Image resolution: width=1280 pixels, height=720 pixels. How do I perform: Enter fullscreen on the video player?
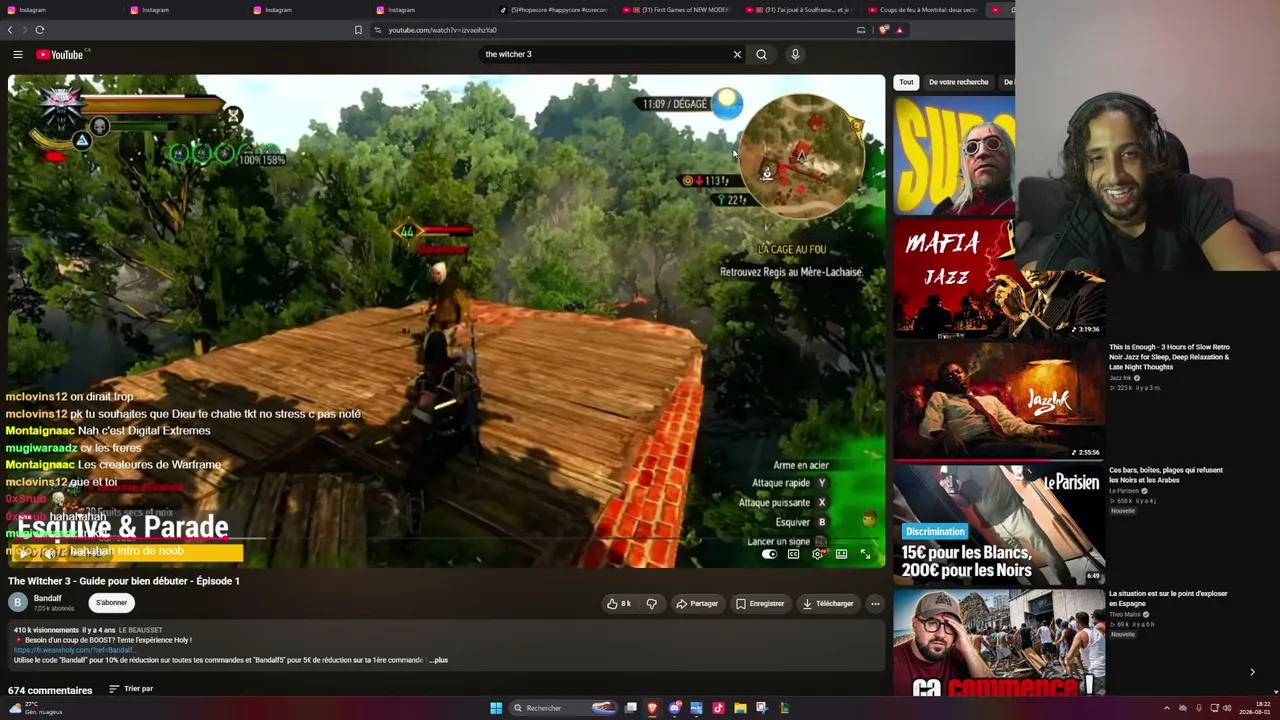[865, 554]
